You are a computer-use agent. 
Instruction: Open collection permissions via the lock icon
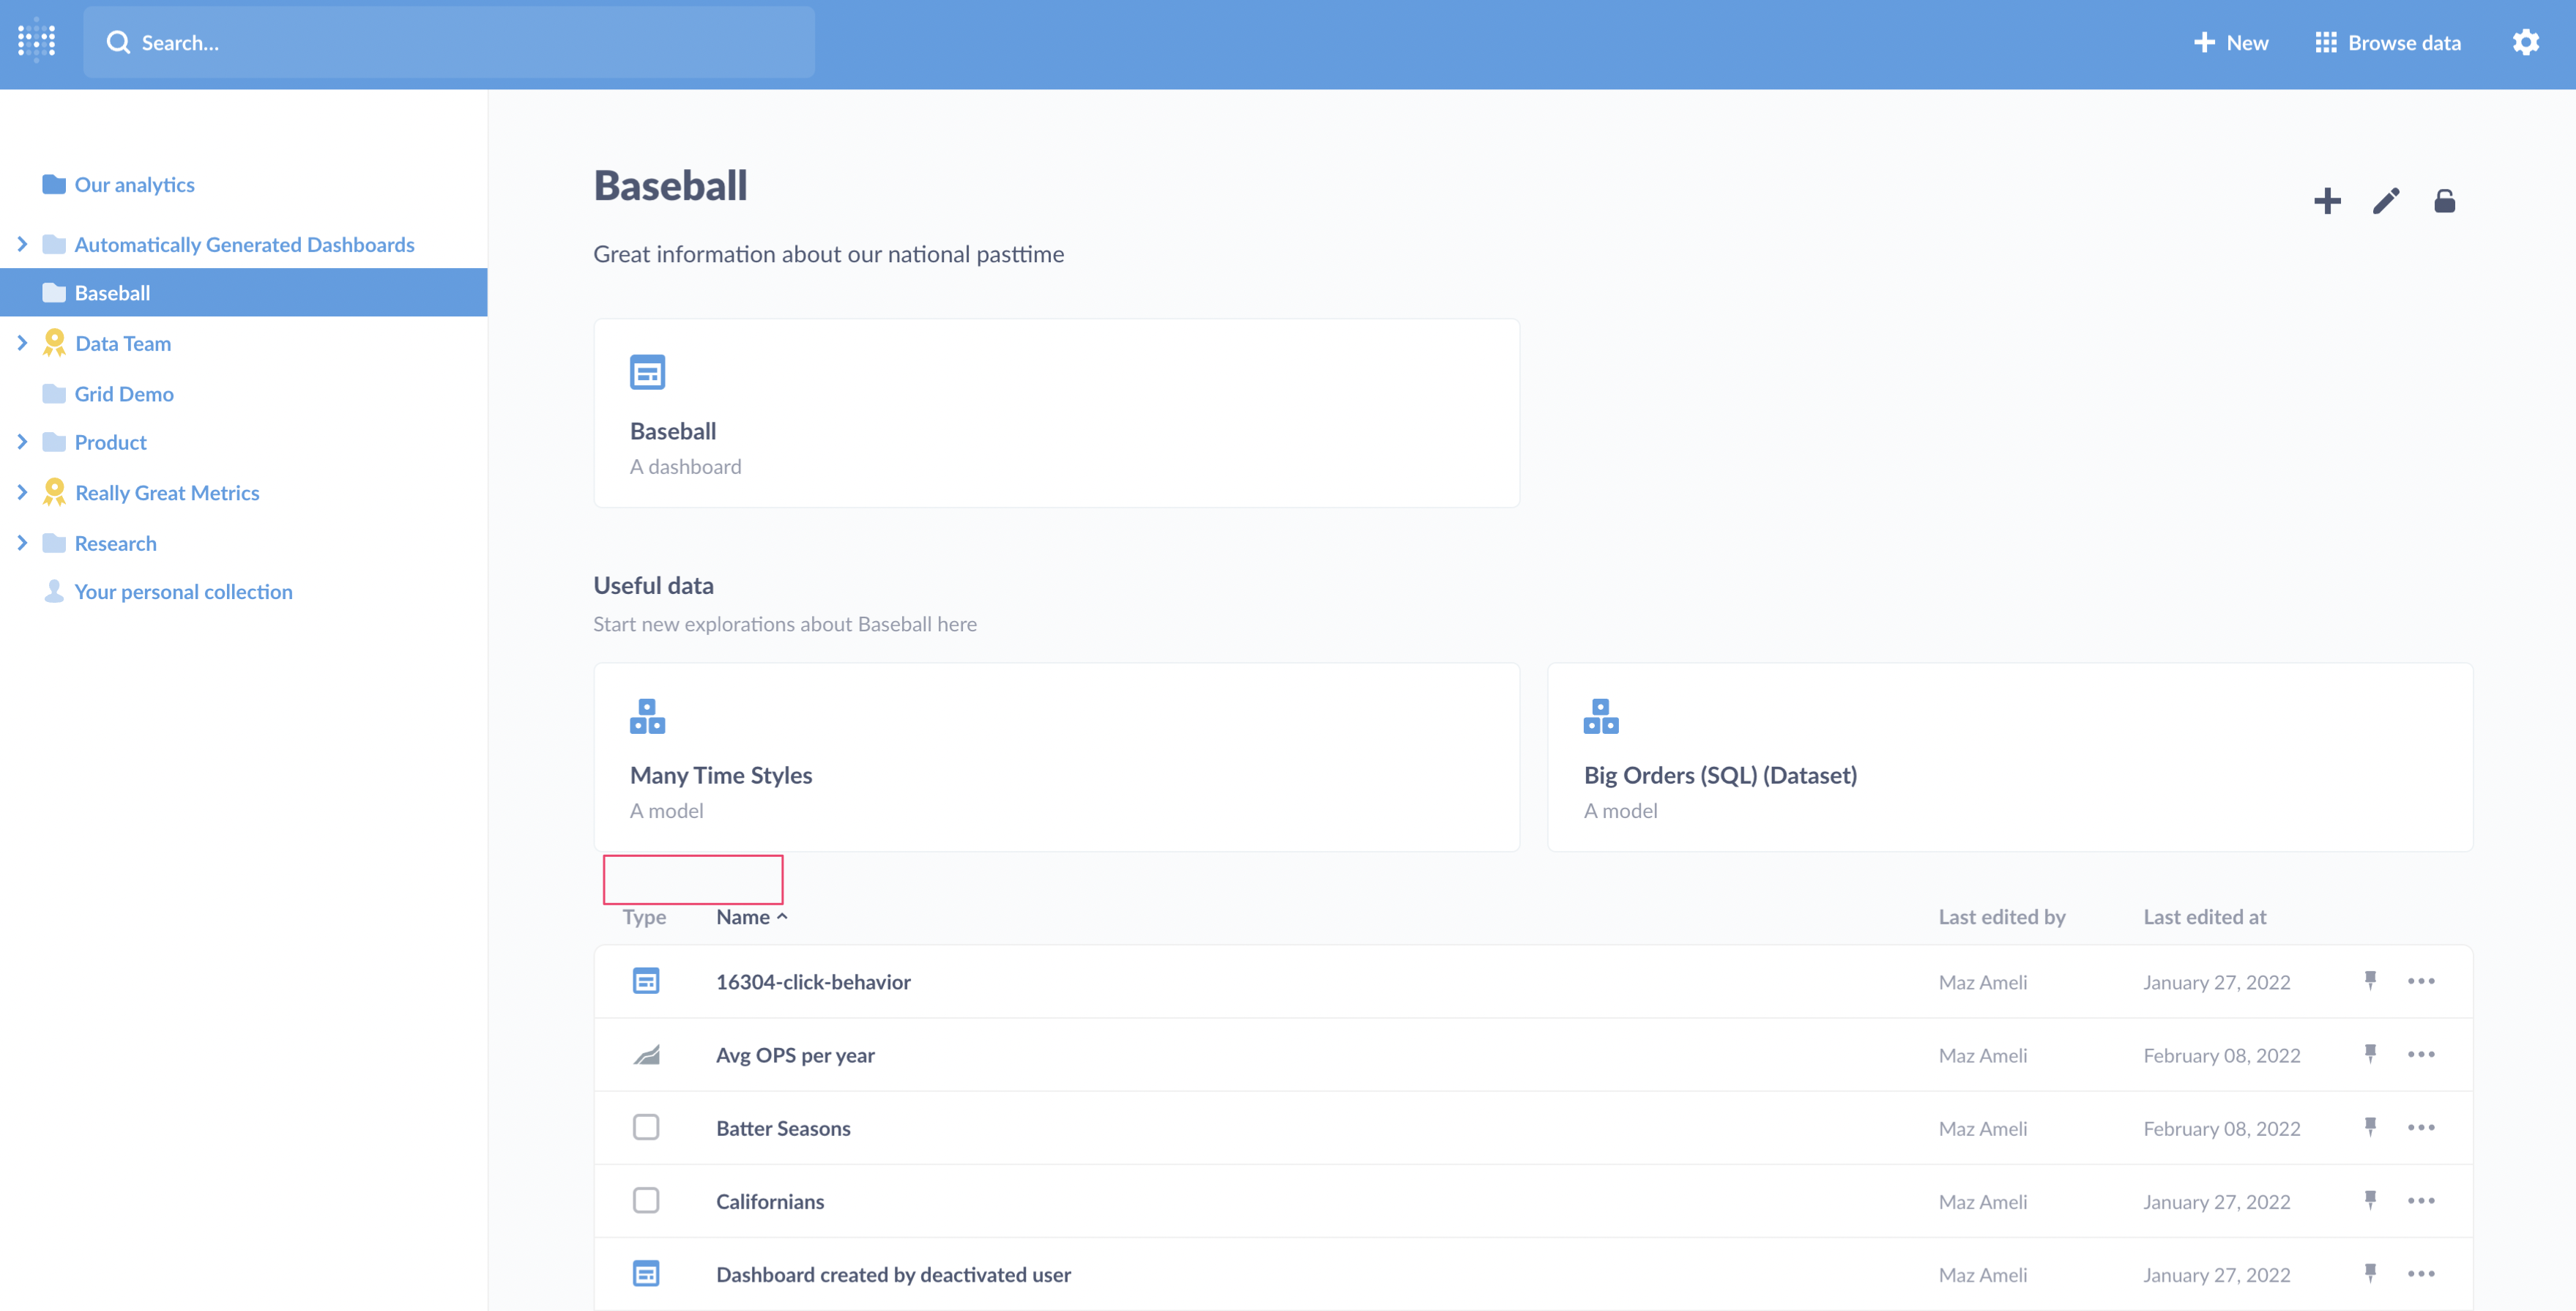coord(2444,201)
